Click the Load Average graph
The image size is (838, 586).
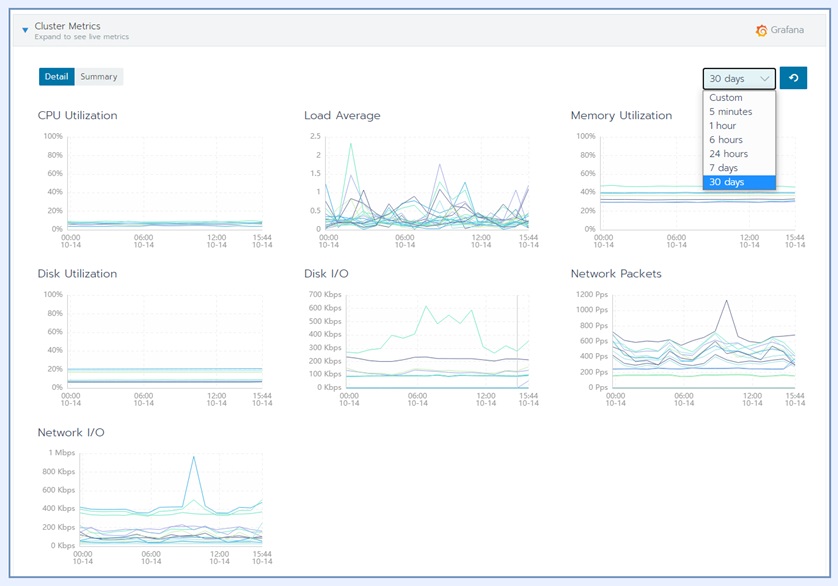tap(426, 183)
